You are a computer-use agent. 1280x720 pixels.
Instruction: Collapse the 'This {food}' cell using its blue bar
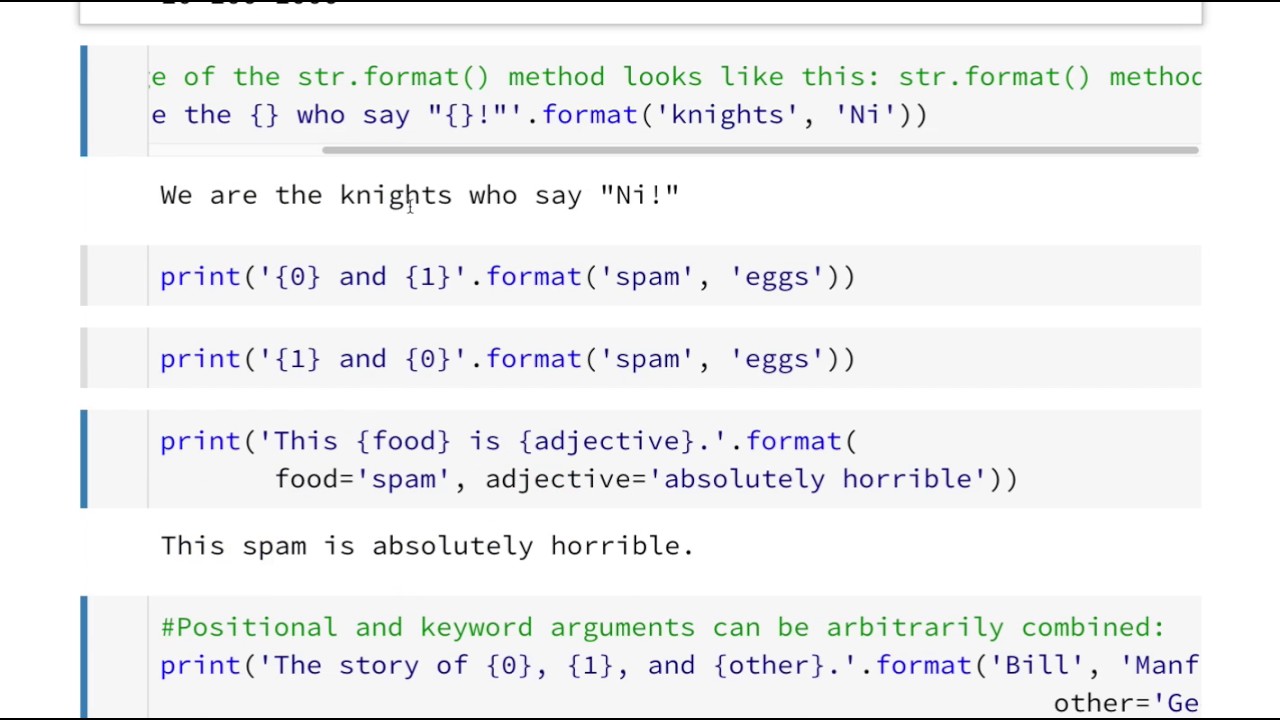tap(84, 459)
